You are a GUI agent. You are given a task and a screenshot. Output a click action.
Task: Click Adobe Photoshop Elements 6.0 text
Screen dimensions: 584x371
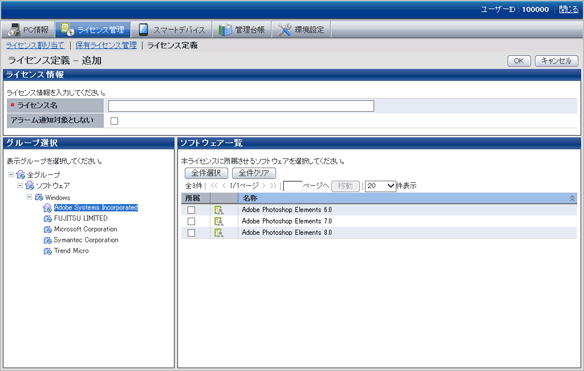(287, 210)
